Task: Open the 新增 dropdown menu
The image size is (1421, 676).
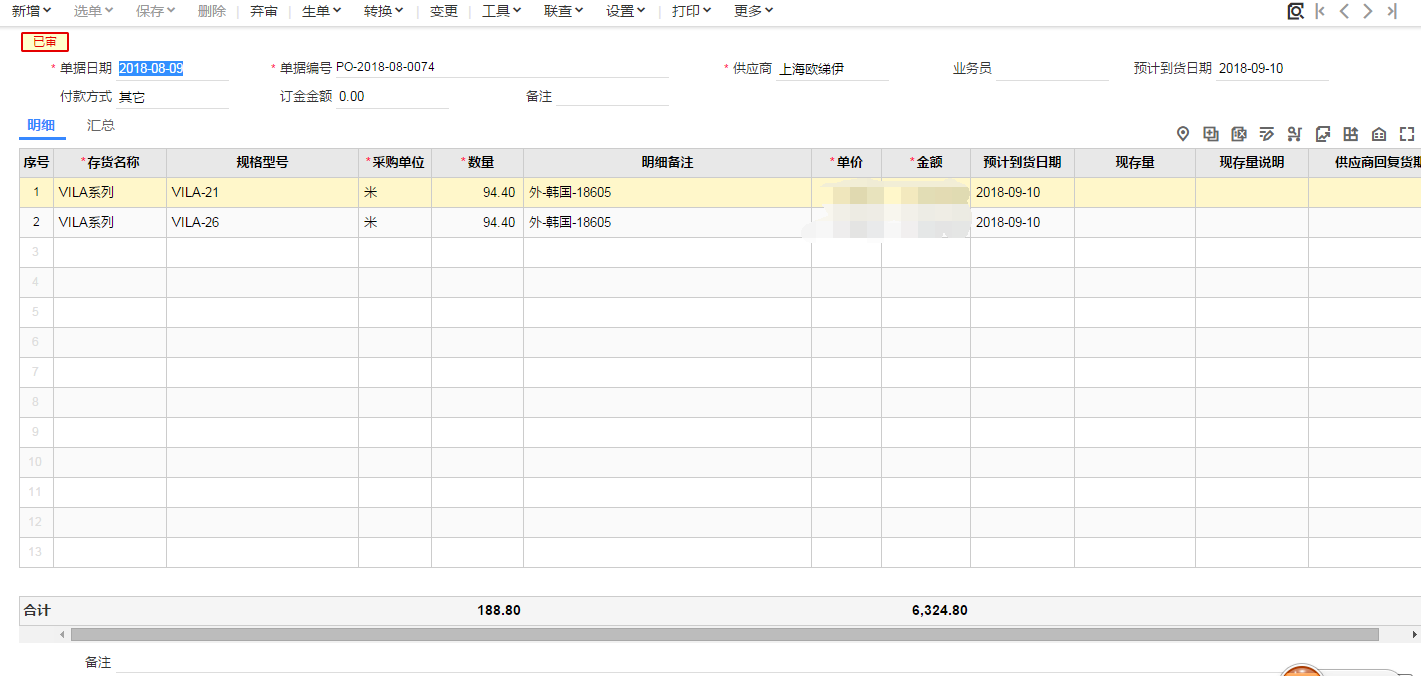Action: click(31, 11)
